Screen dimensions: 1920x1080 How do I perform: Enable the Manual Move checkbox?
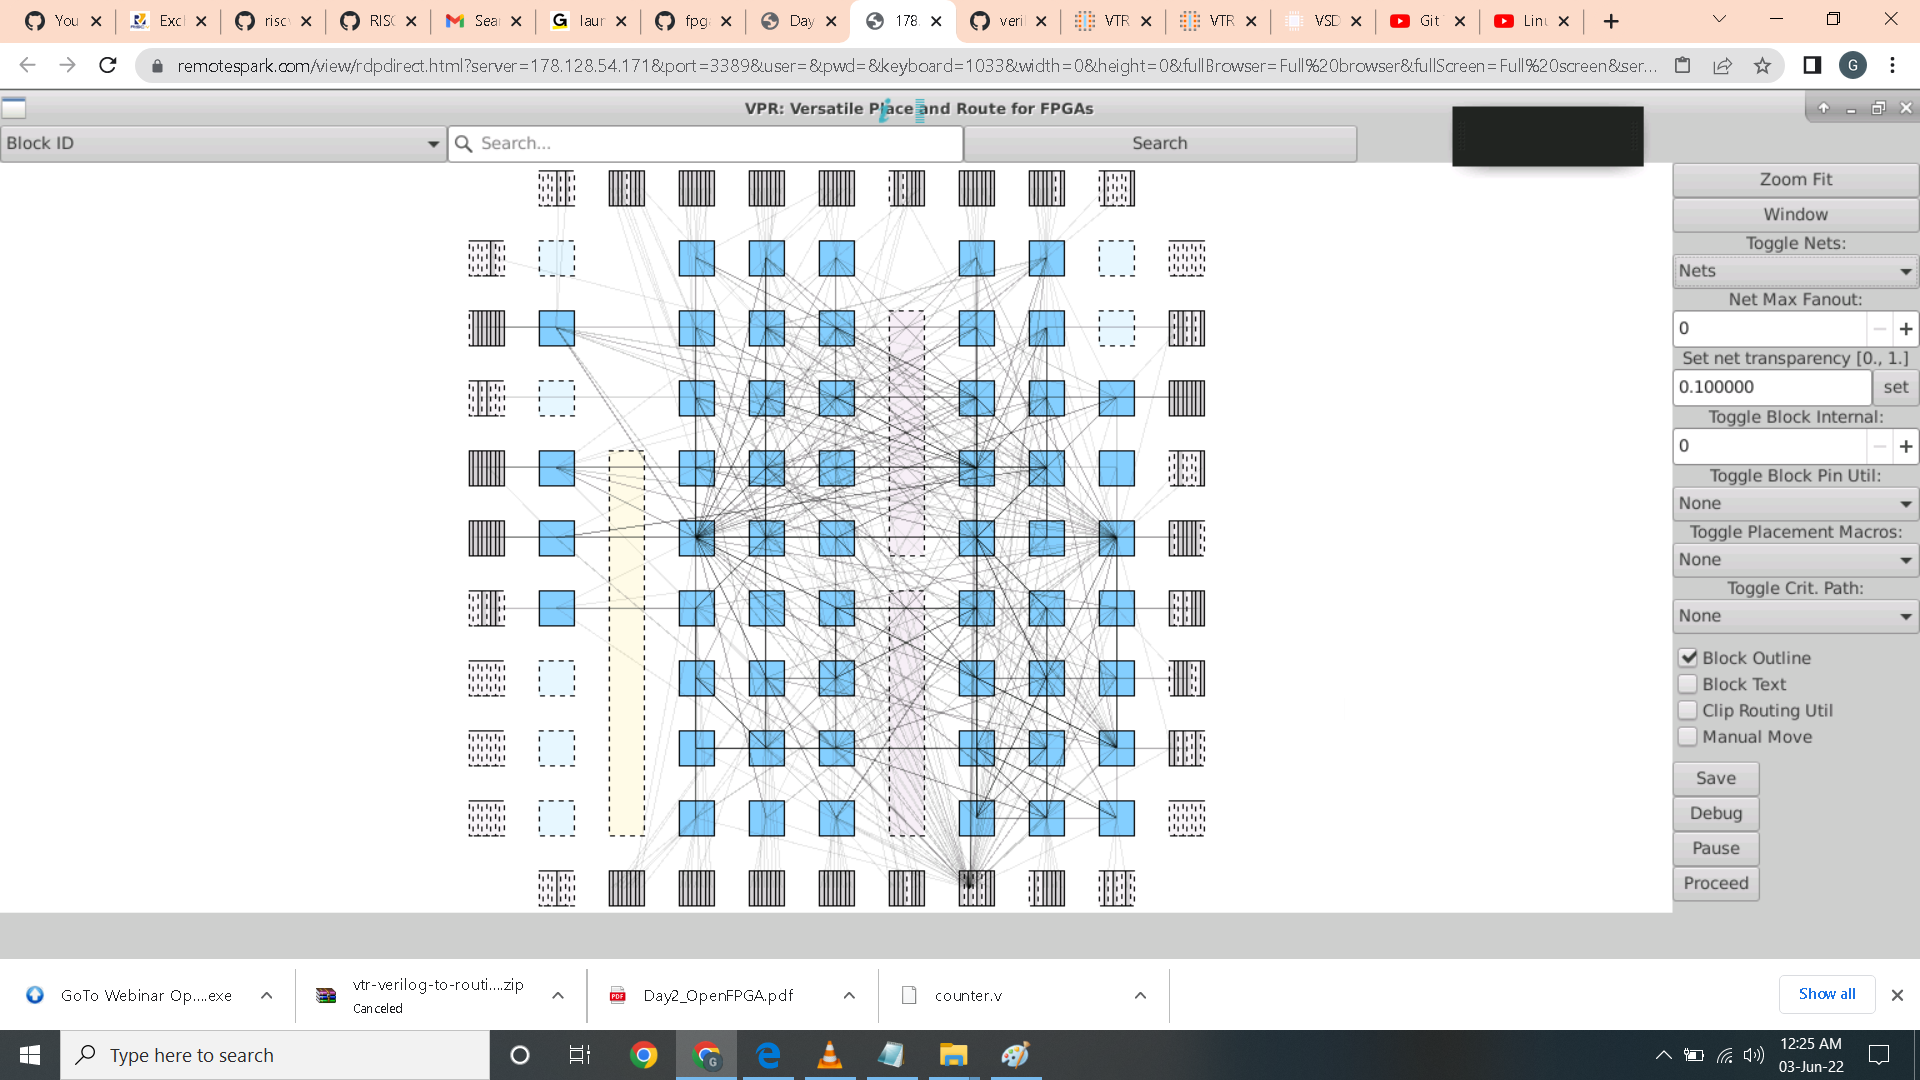coord(1689,737)
